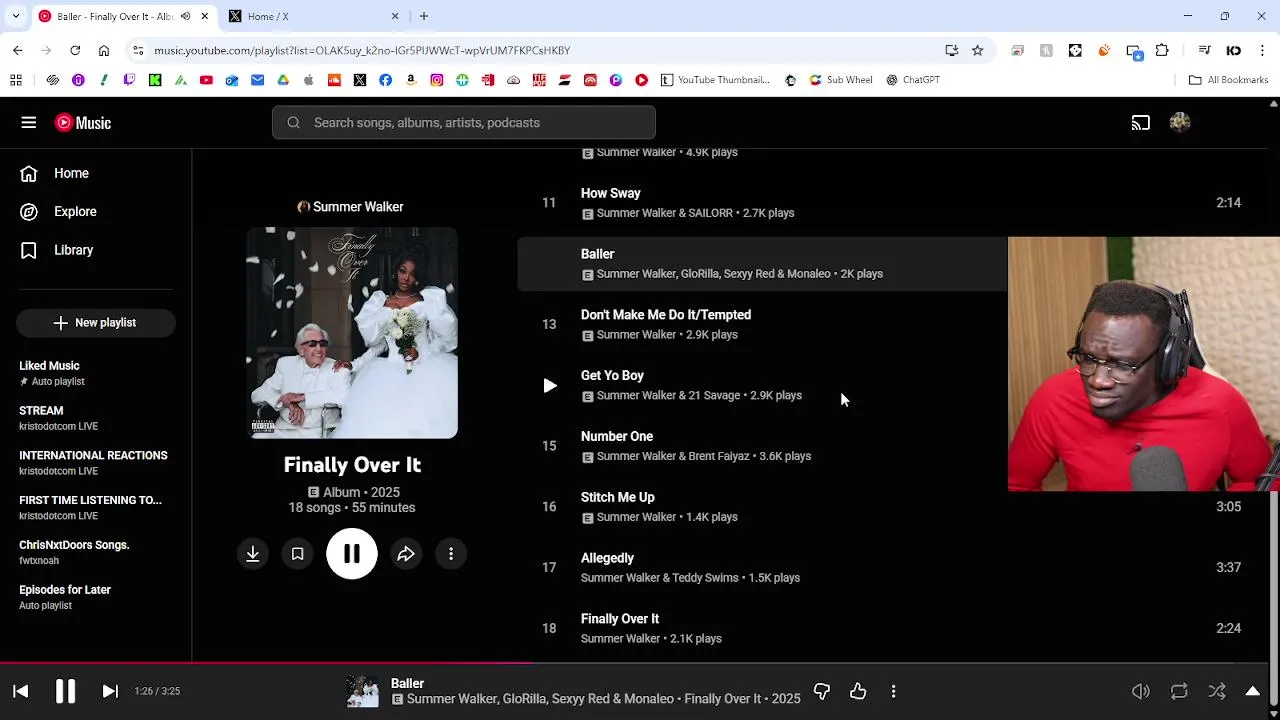Image resolution: width=1280 pixels, height=720 pixels.
Task: Play Get Yo Boy track
Action: [x=550, y=385]
